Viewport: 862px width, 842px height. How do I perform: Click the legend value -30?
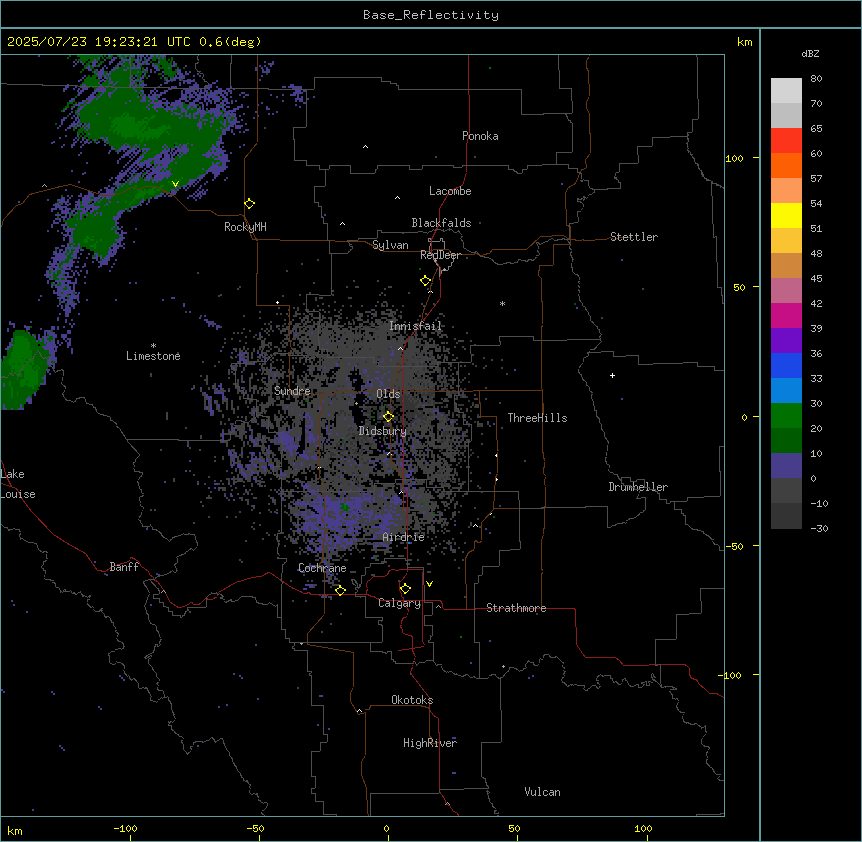point(819,528)
